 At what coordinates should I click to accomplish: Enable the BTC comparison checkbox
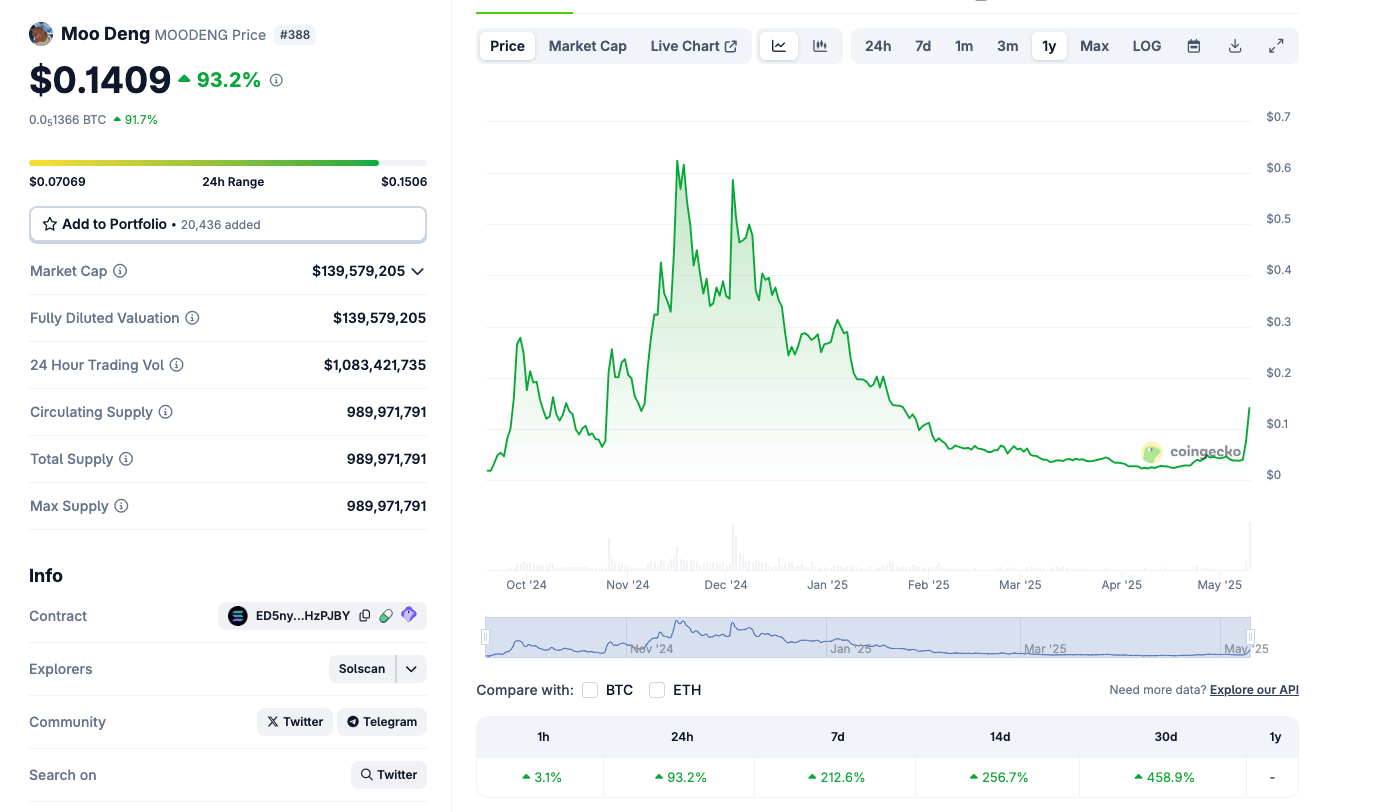tap(589, 690)
